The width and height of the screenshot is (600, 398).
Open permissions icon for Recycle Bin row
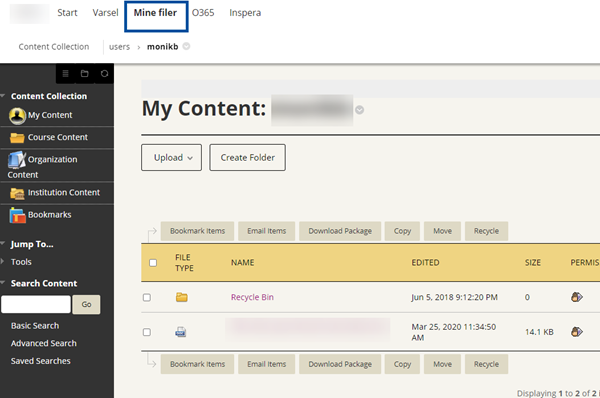(x=577, y=297)
